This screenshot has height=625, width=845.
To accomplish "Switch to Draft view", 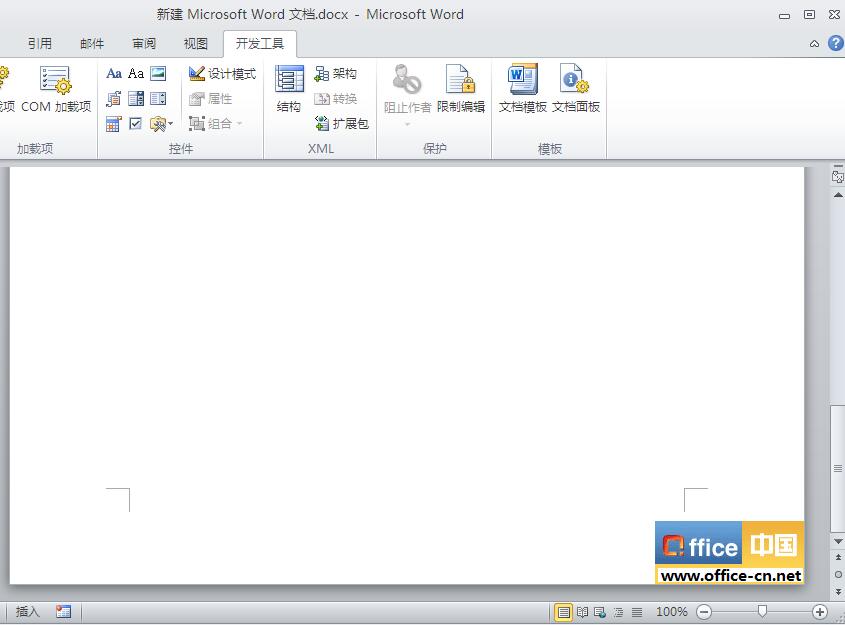I will tap(637, 612).
